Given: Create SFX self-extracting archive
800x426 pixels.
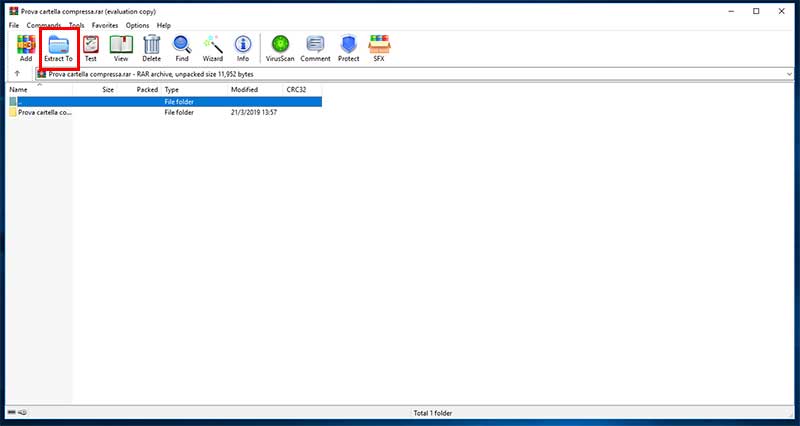Looking at the screenshot, I should [379, 48].
